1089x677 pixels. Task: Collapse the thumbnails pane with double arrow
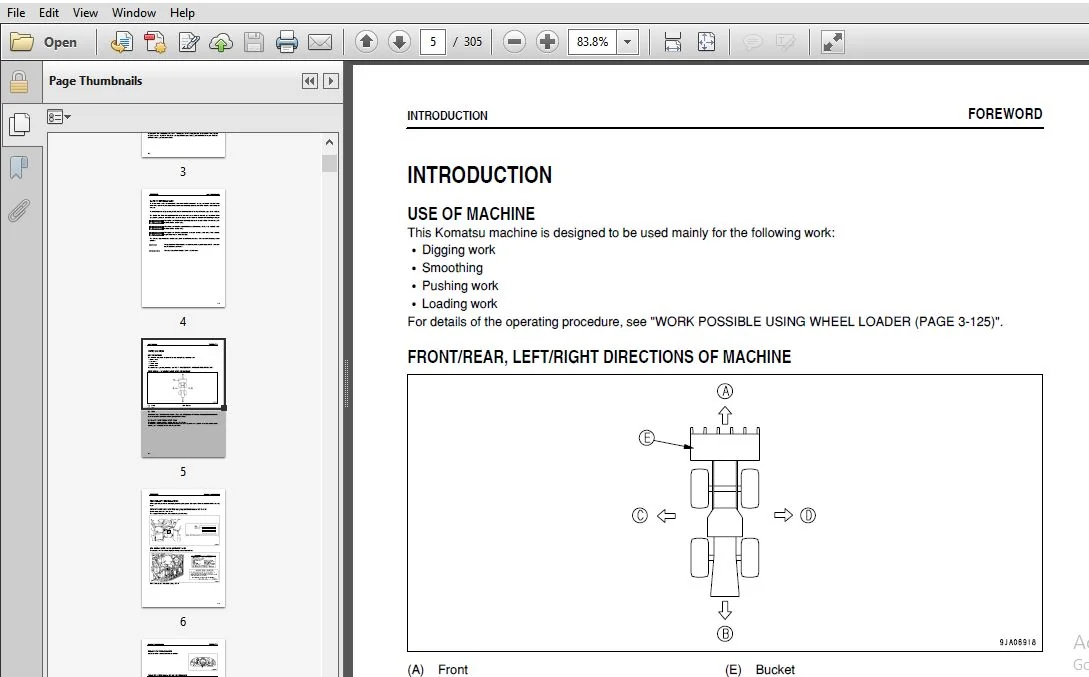[x=310, y=81]
